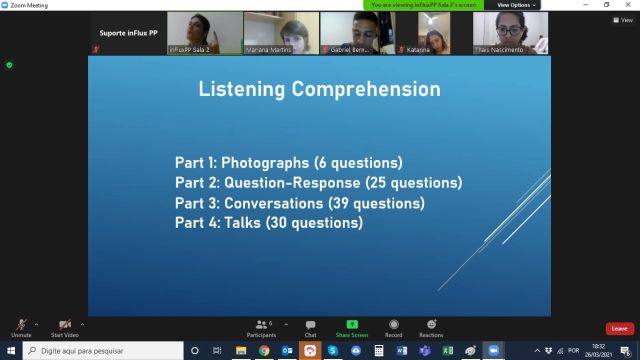Start recording with the Record button
The width and height of the screenshot is (640, 360).
(393, 329)
